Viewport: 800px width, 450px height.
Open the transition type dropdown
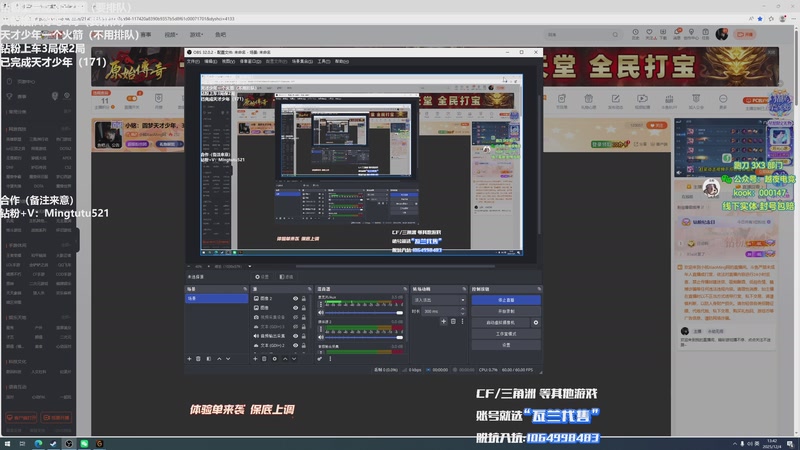click(x=439, y=300)
